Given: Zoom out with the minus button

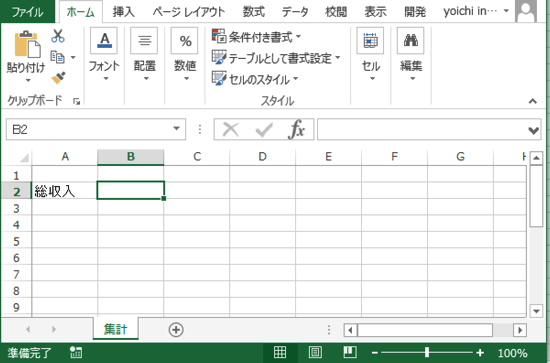Looking at the screenshot, I should [x=375, y=352].
